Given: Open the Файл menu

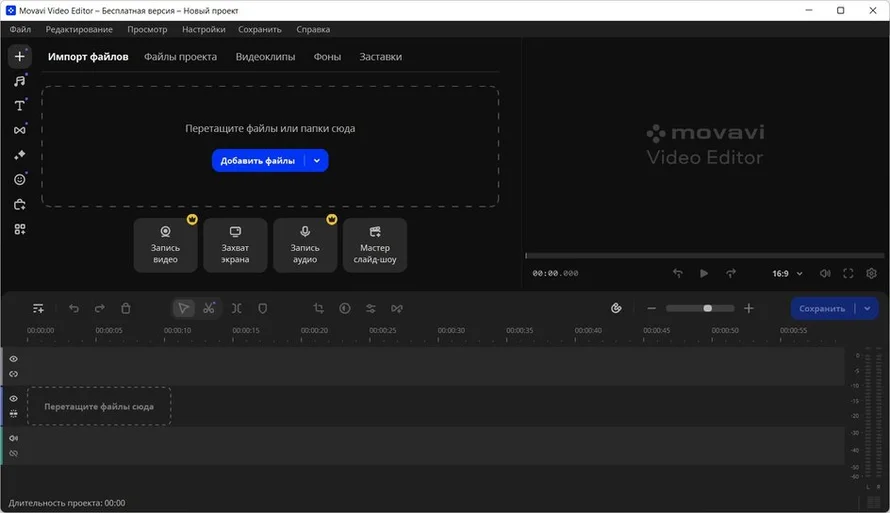Looking at the screenshot, I should click(20, 30).
